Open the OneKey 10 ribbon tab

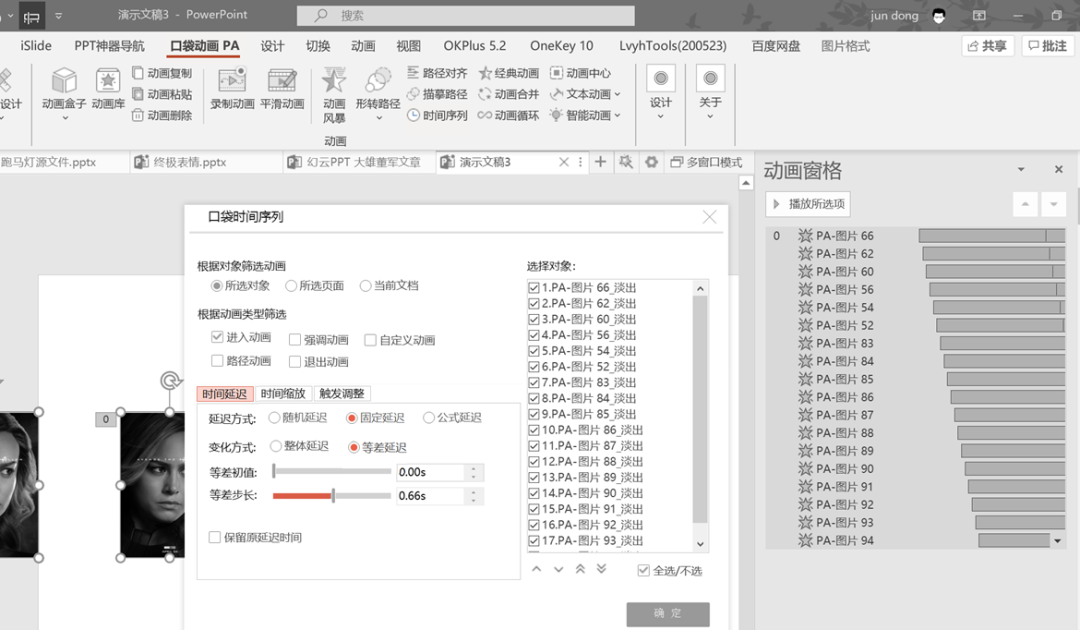click(561, 46)
